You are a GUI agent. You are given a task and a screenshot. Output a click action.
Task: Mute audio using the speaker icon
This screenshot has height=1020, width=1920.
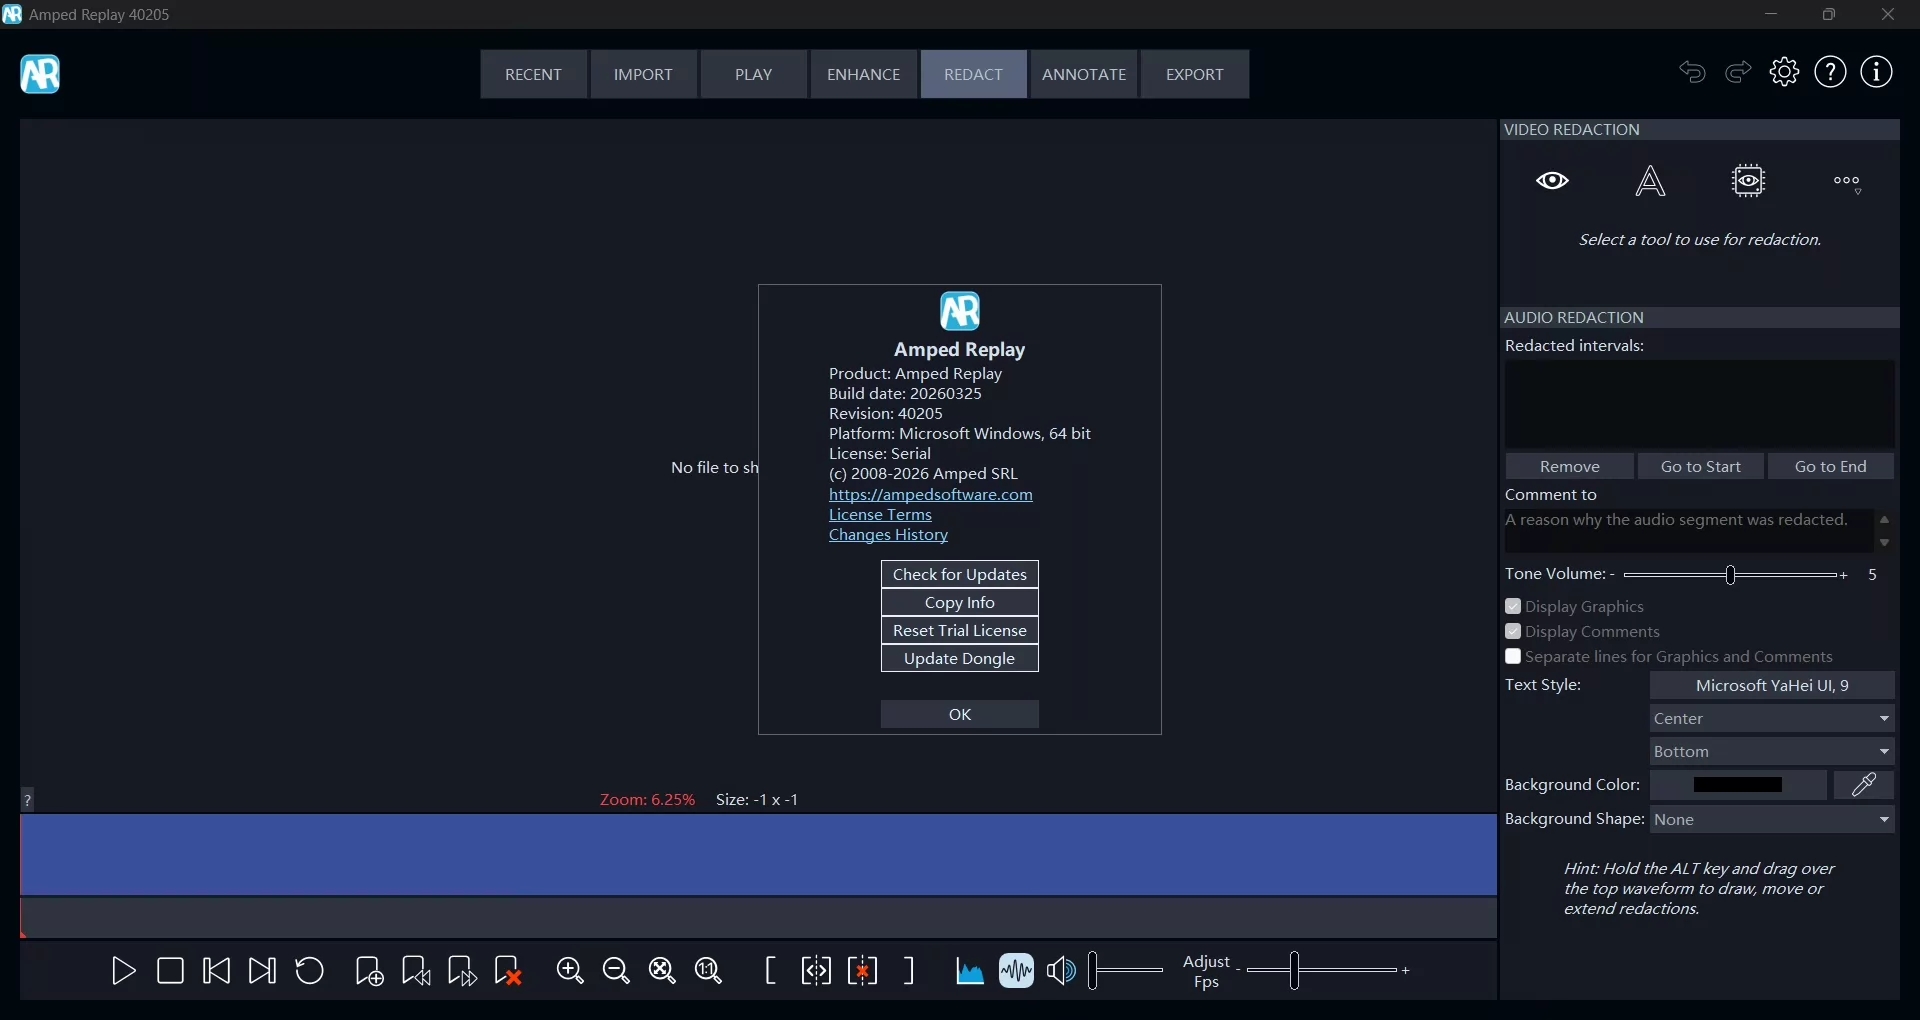tap(1063, 971)
